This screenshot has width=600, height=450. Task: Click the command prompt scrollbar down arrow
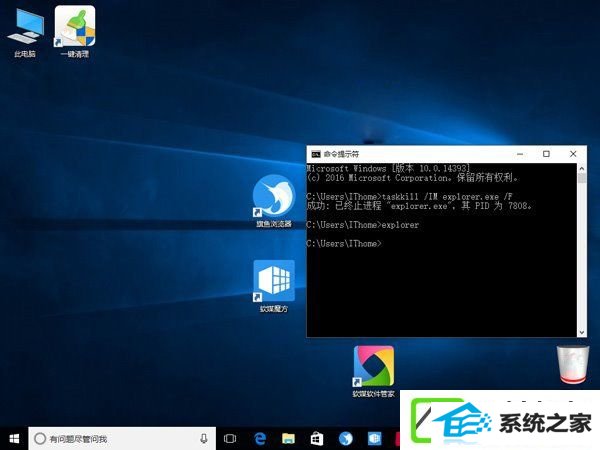click(582, 333)
